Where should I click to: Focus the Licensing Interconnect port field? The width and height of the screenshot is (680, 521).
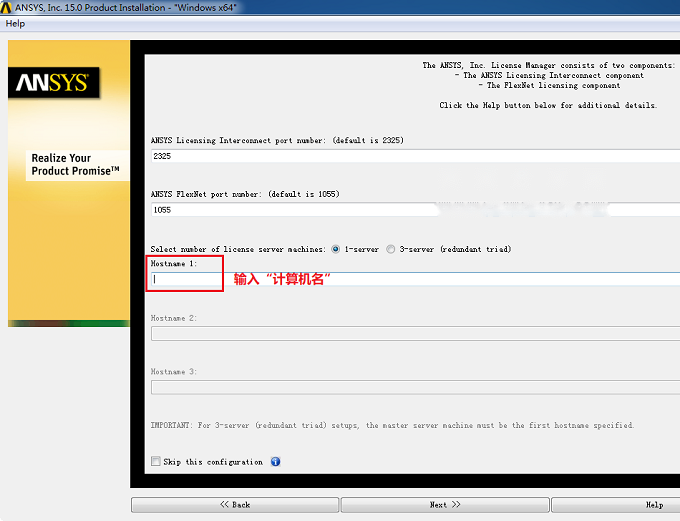click(x=415, y=156)
